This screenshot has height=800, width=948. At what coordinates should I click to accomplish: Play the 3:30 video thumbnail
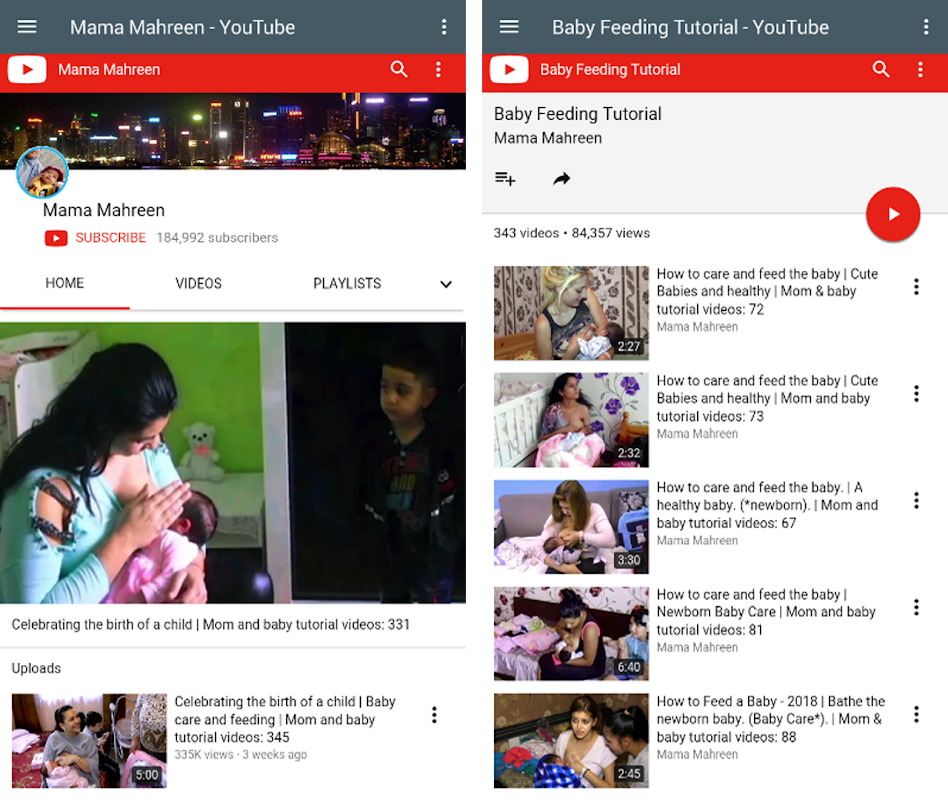[571, 527]
